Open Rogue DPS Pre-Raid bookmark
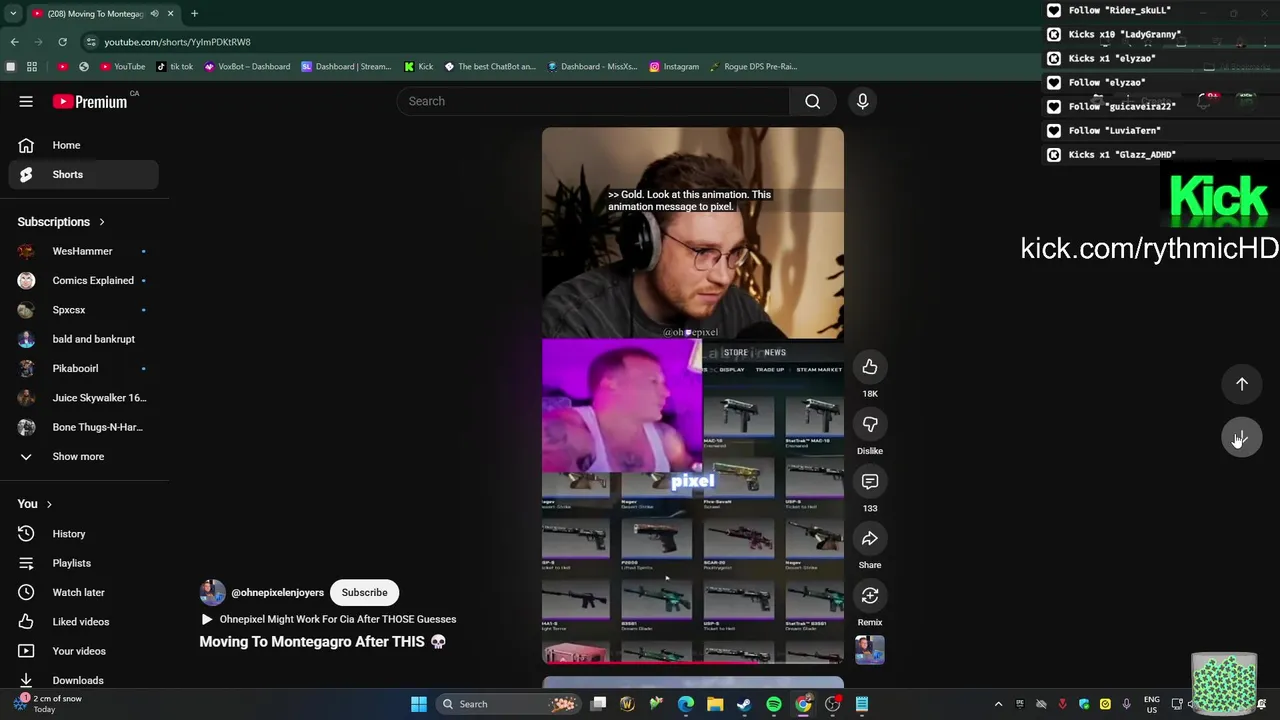 [x=753, y=67]
